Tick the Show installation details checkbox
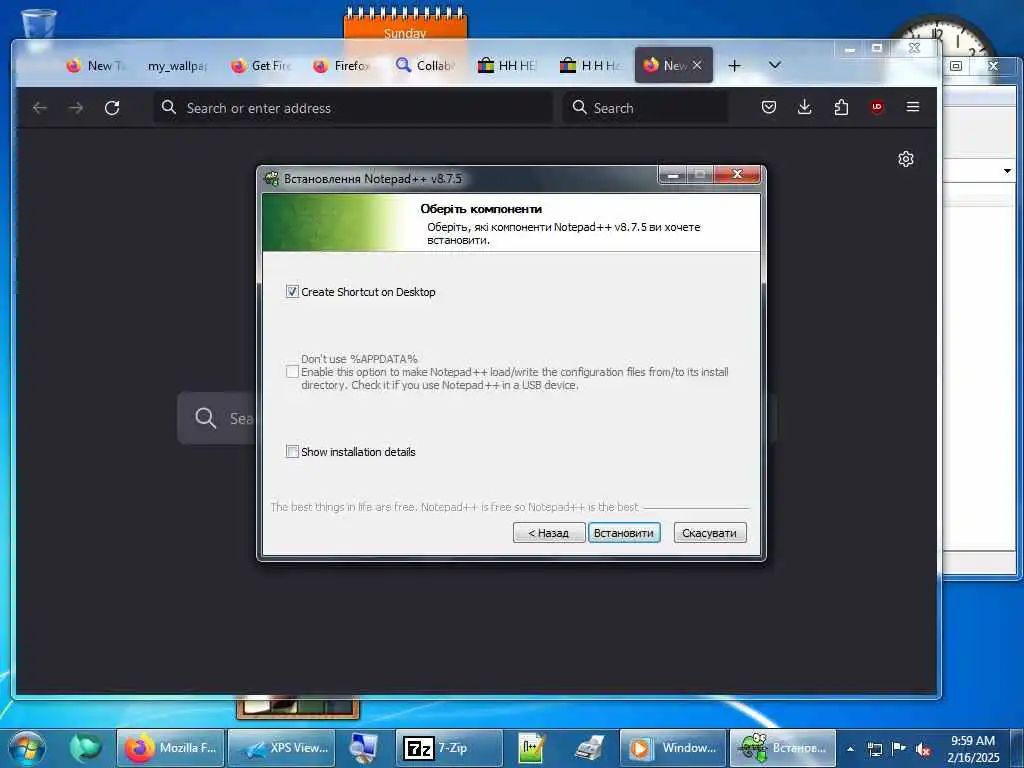The width and height of the screenshot is (1024, 768). pyautogui.click(x=292, y=451)
